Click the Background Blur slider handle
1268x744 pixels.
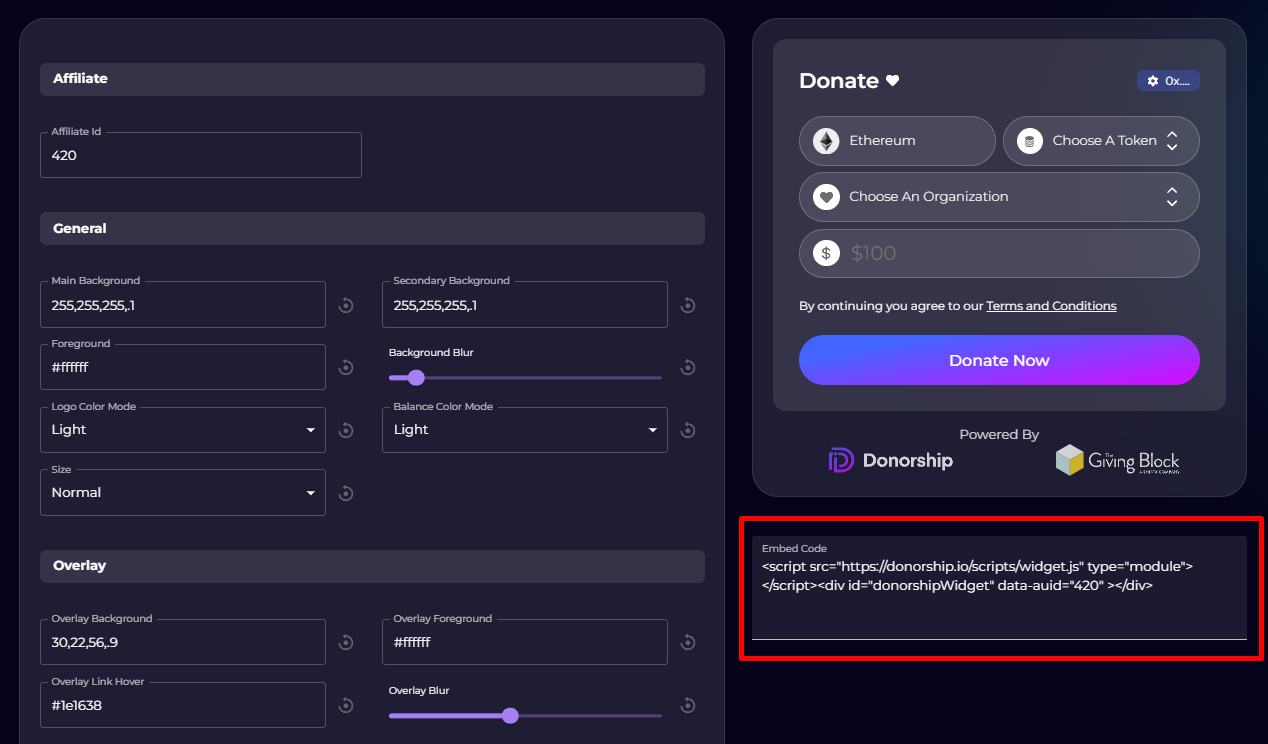coord(416,378)
